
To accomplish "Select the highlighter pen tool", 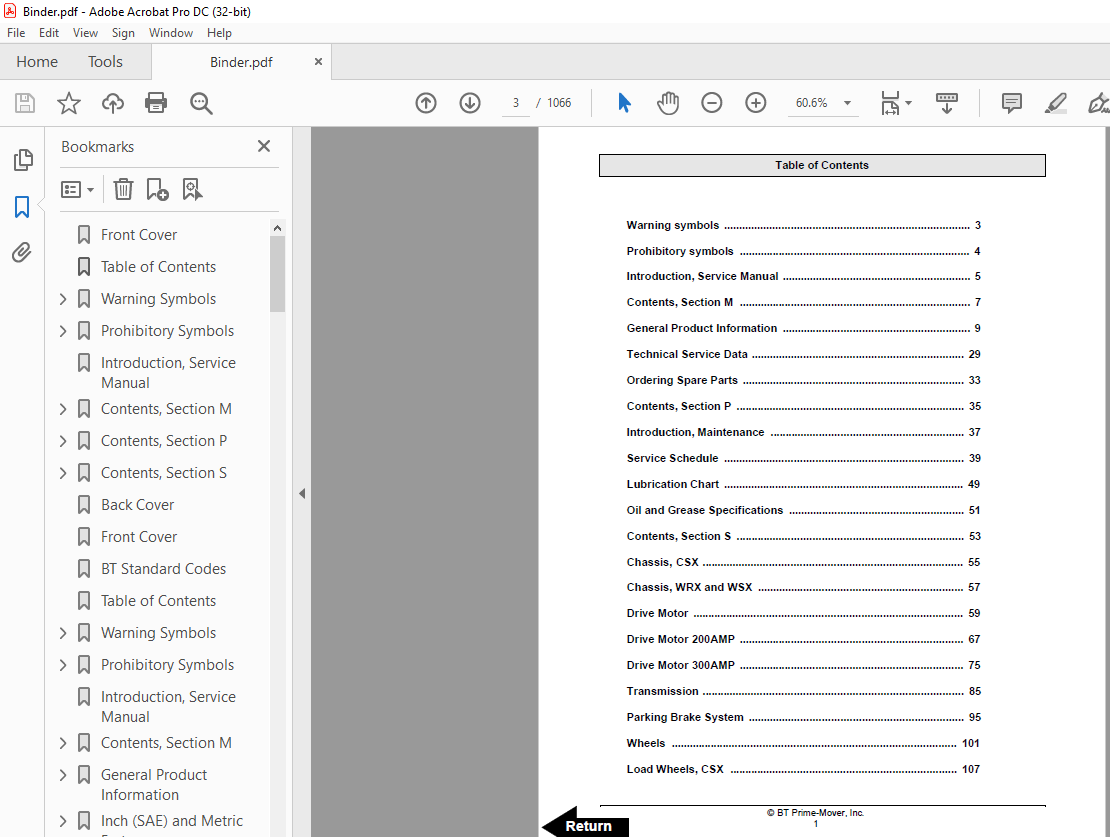I will pos(1055,103).
